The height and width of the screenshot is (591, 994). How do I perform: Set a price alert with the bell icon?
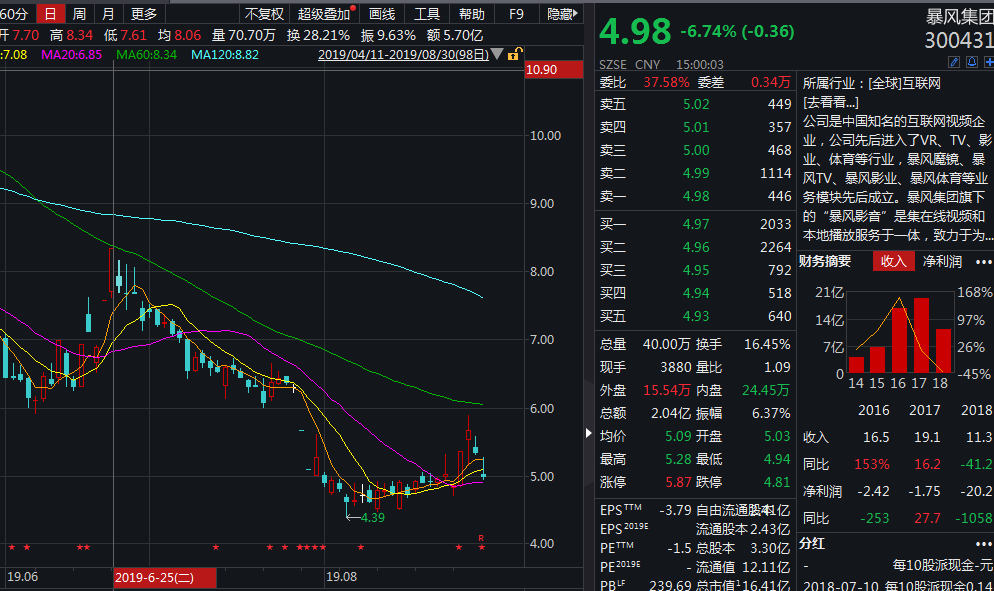tap(972, 62)
